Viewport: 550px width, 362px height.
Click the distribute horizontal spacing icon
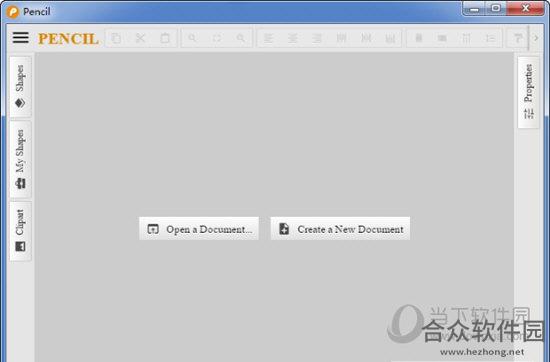tap(466, 38)
